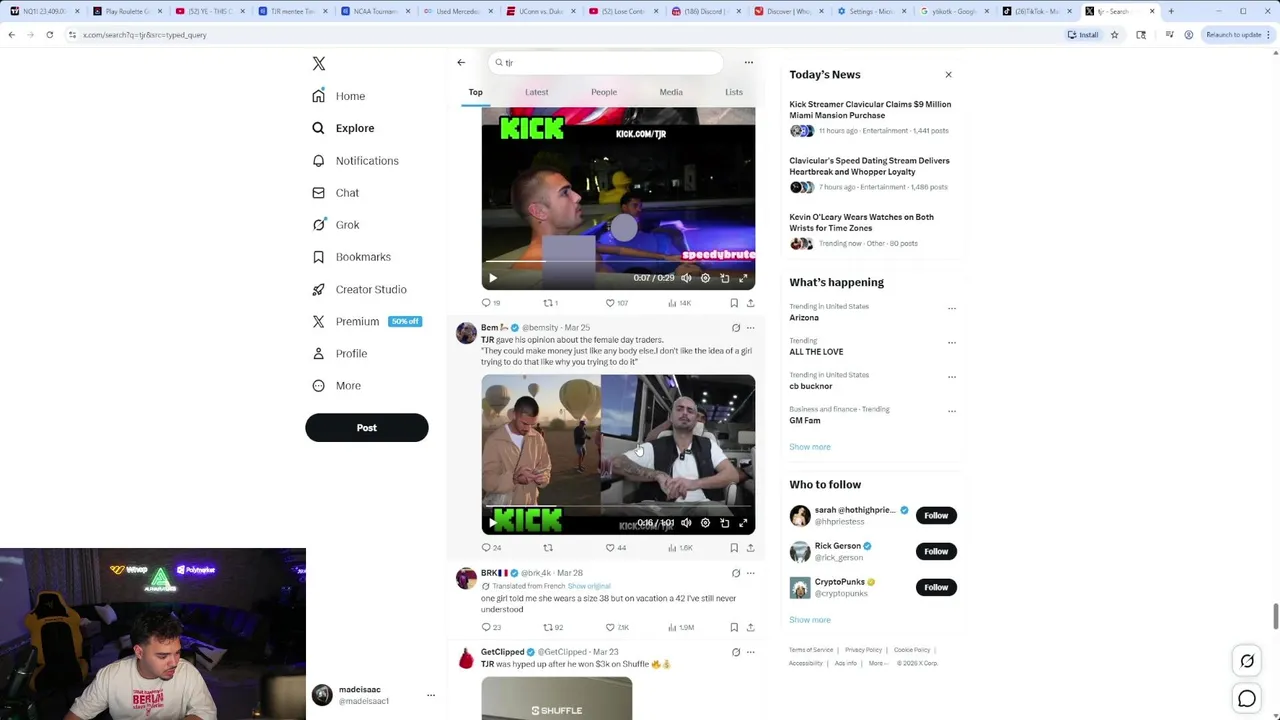Select the Top search tab

coord(476,92)
